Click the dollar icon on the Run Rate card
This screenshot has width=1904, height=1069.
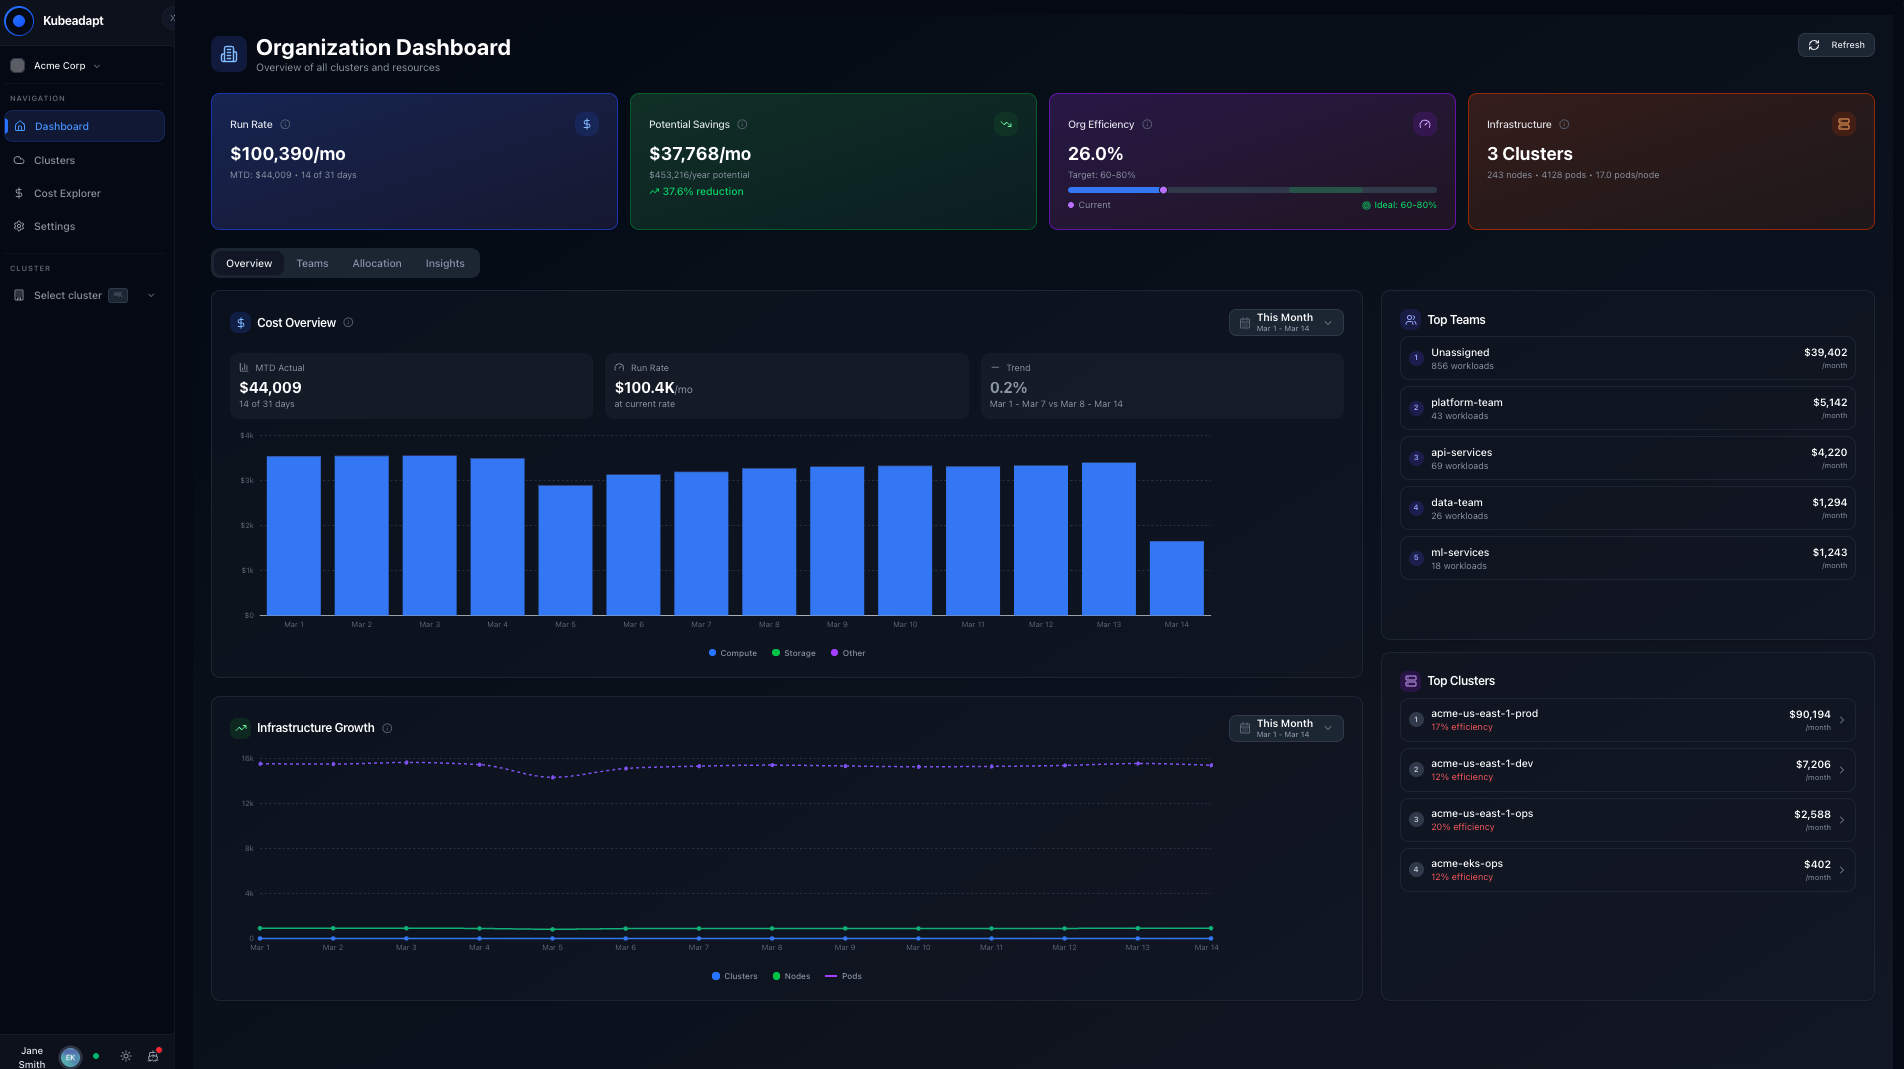(586, 124)
